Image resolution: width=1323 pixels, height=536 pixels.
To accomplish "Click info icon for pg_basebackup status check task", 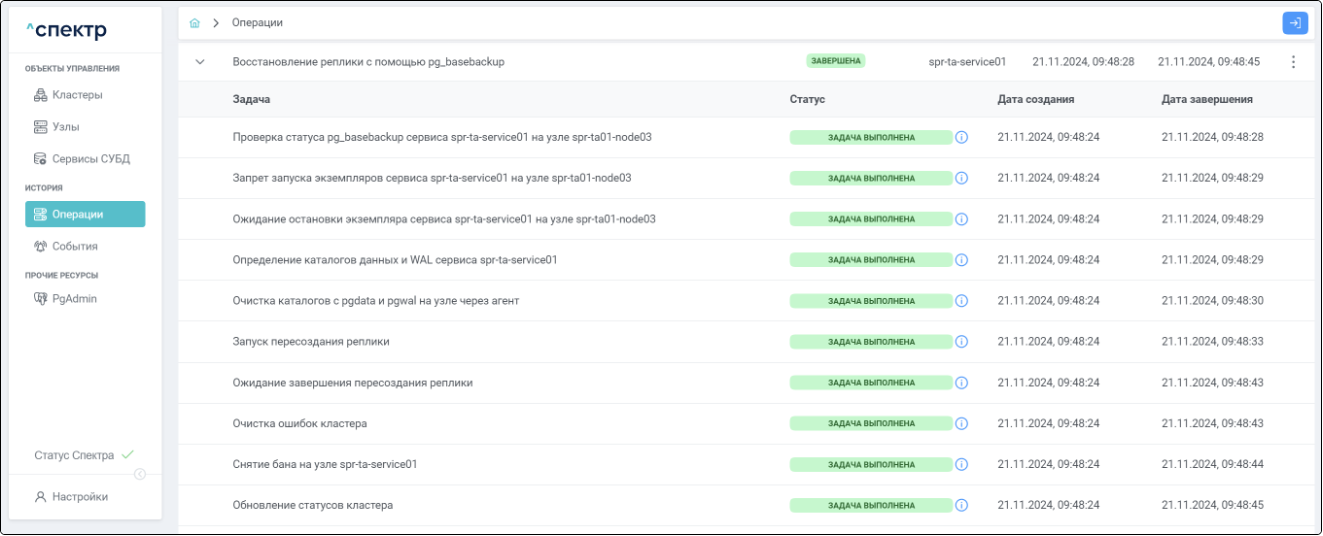I will pos(962,137).
